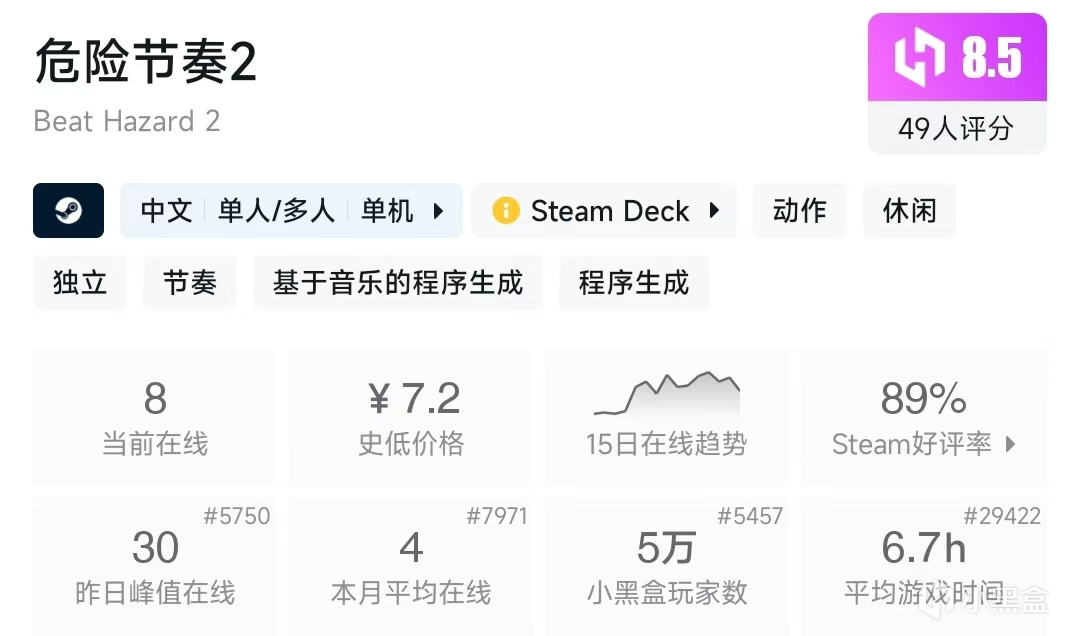This screenshot has height=636, width=1080.
Task: Open the 小黑盒玩家数 stat card
Action: 667,566
